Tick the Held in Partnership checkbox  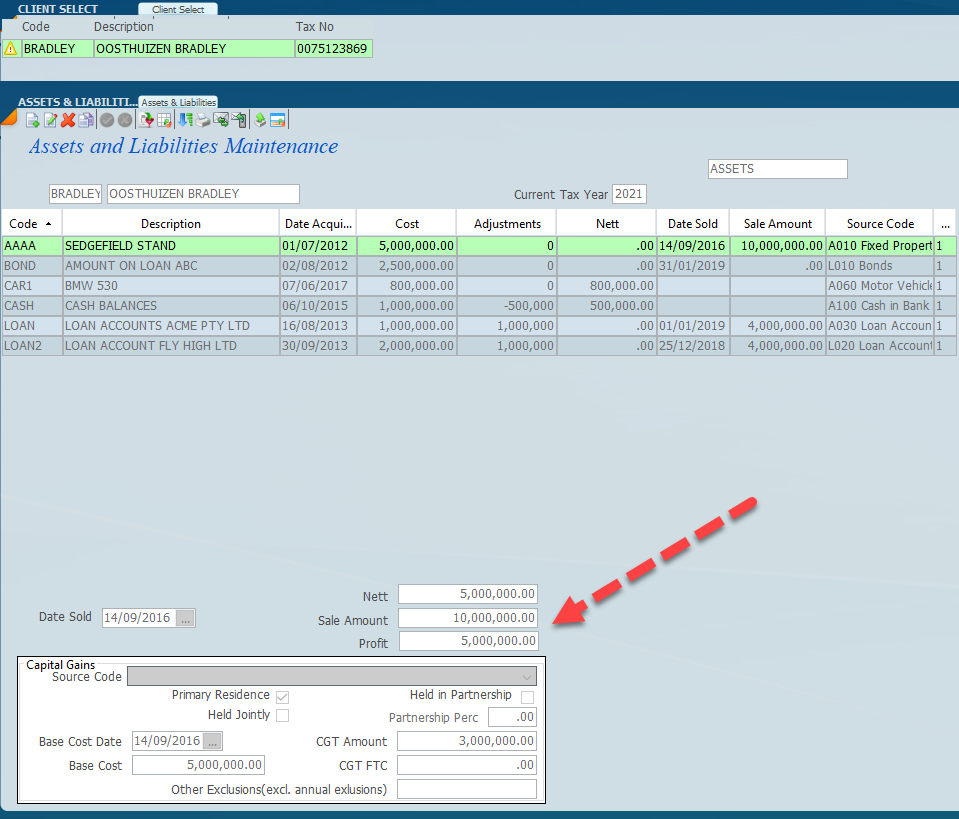527,696
